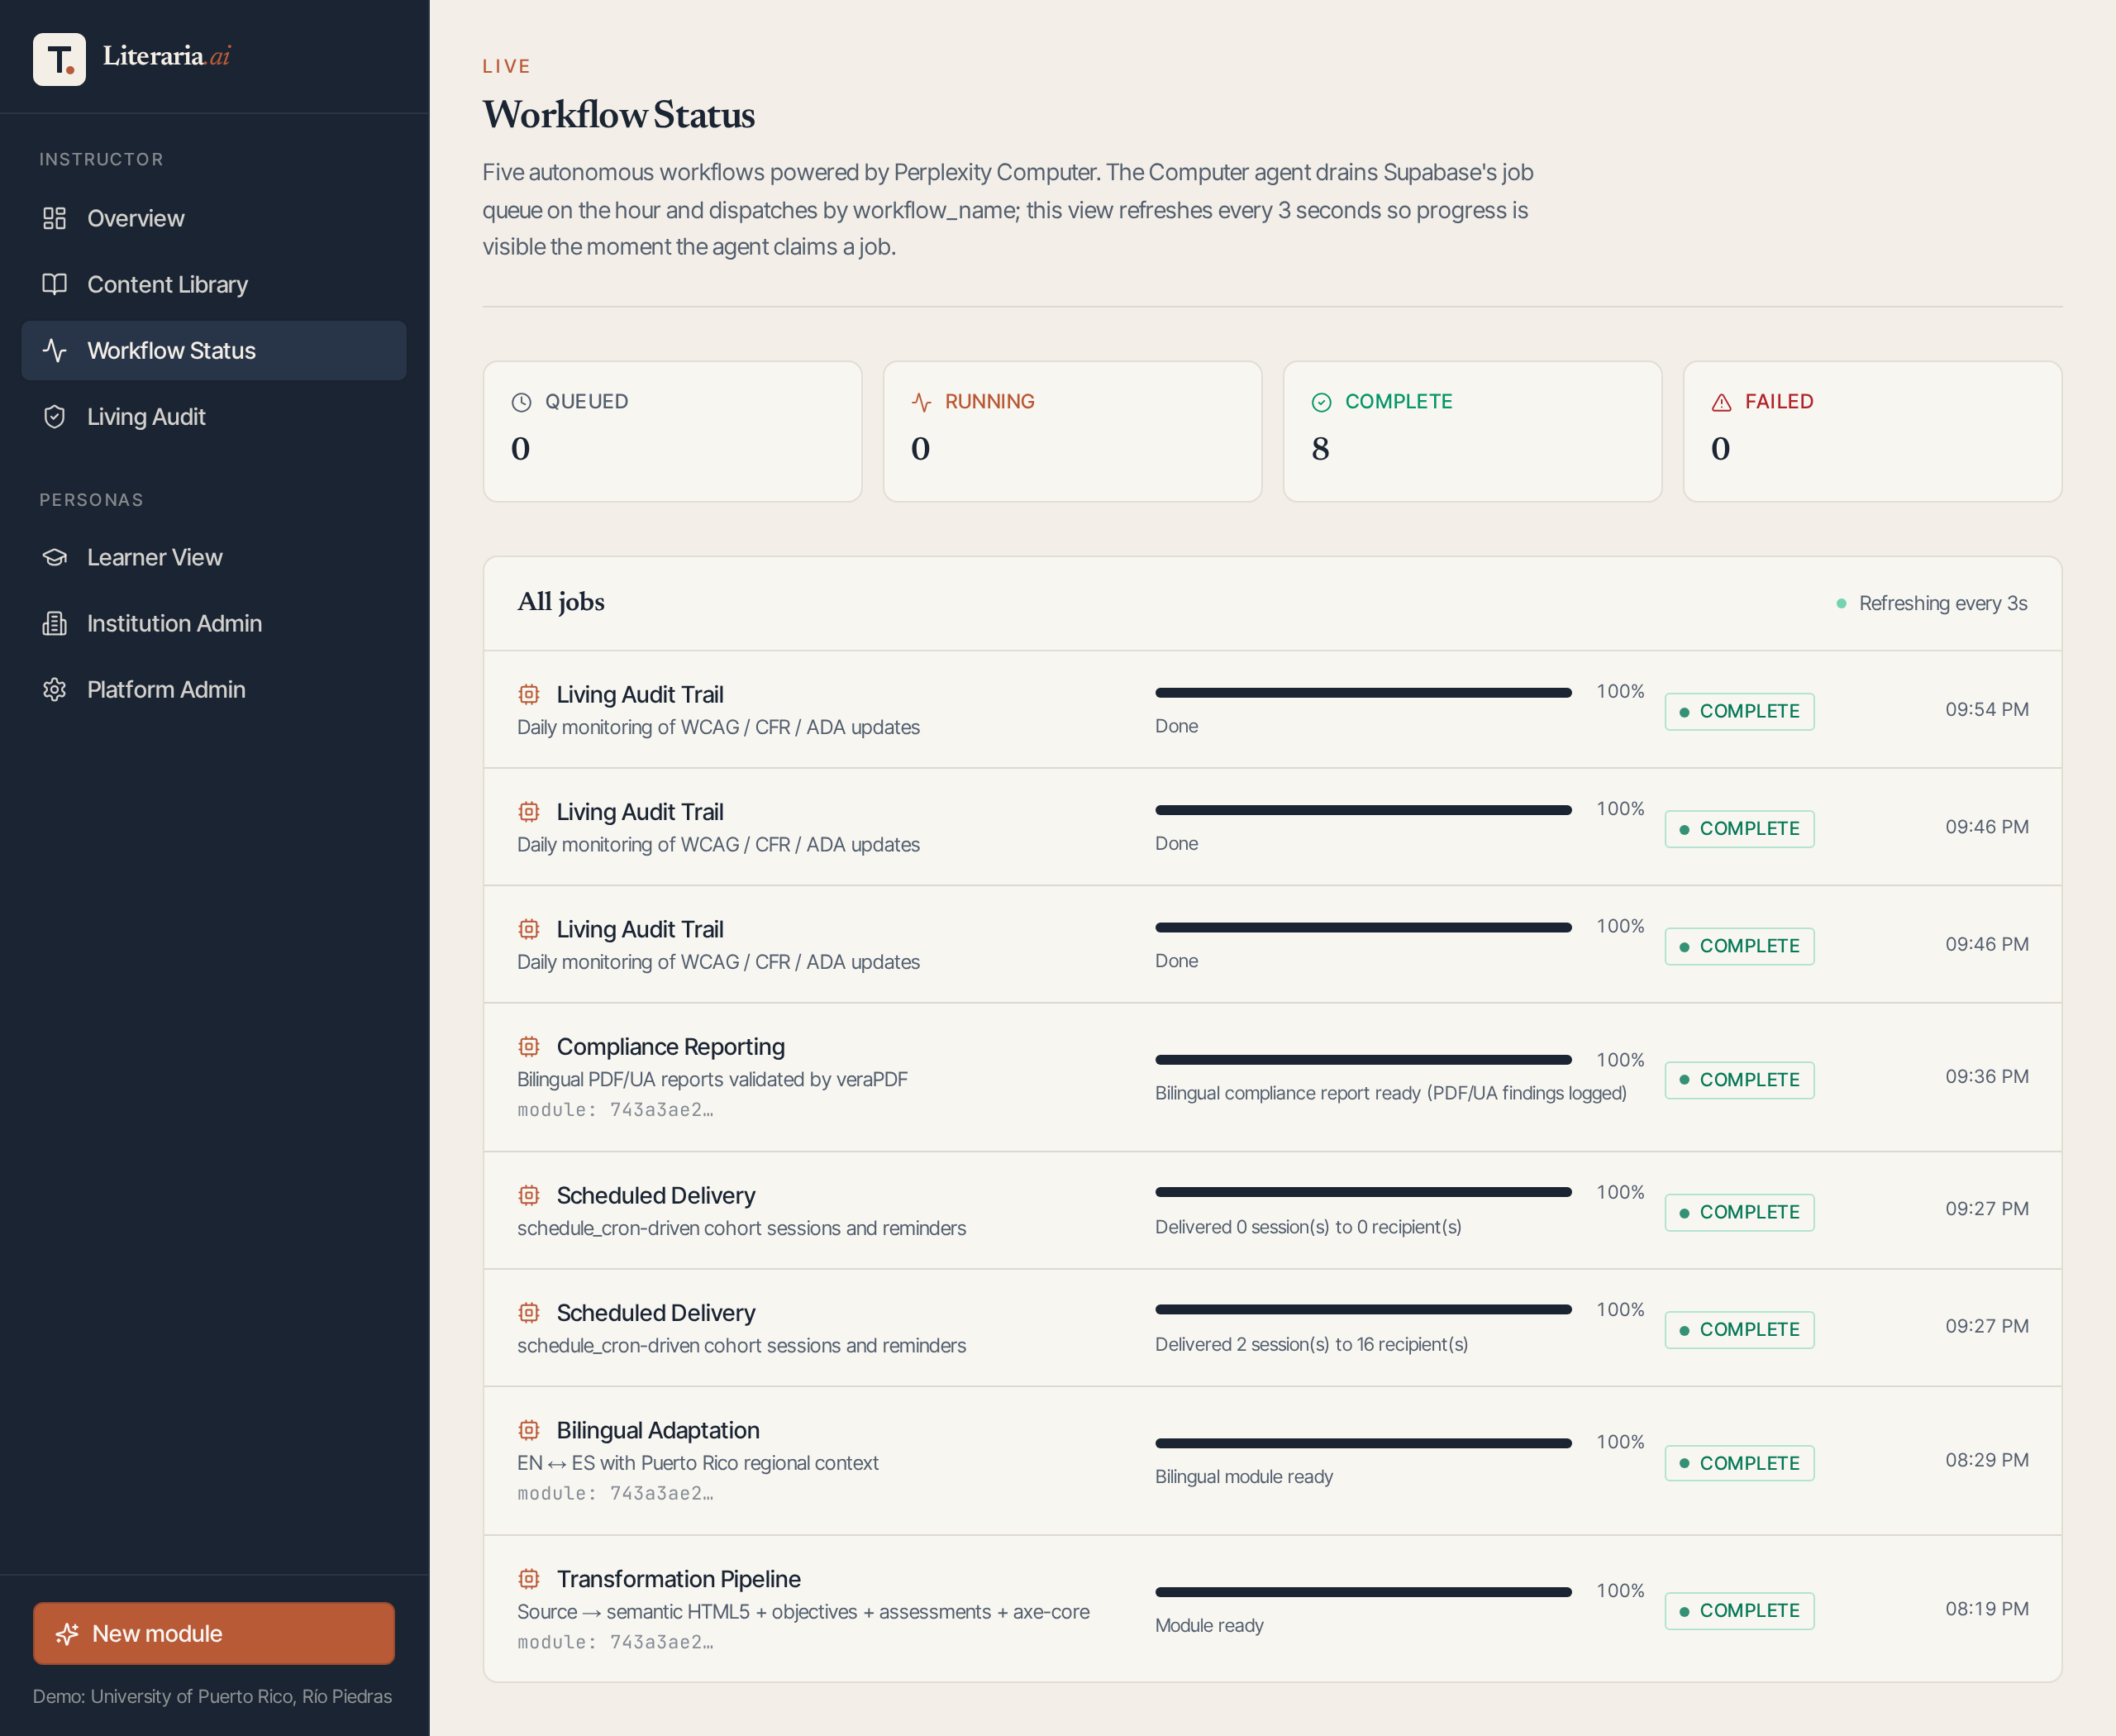Open Platform Admin persona
This screenshot has width=2116, height=1736.
(x=214, y=689)
